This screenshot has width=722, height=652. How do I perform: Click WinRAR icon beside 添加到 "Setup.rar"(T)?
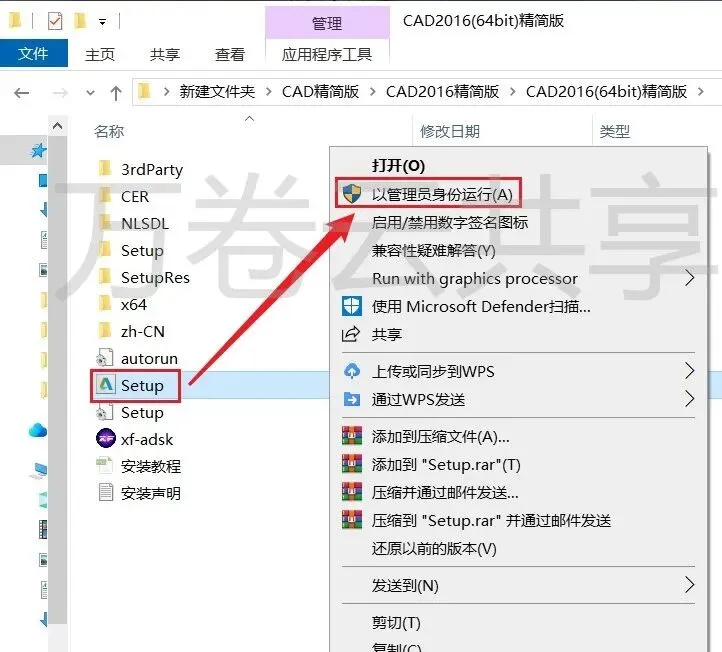pos(352,464)
